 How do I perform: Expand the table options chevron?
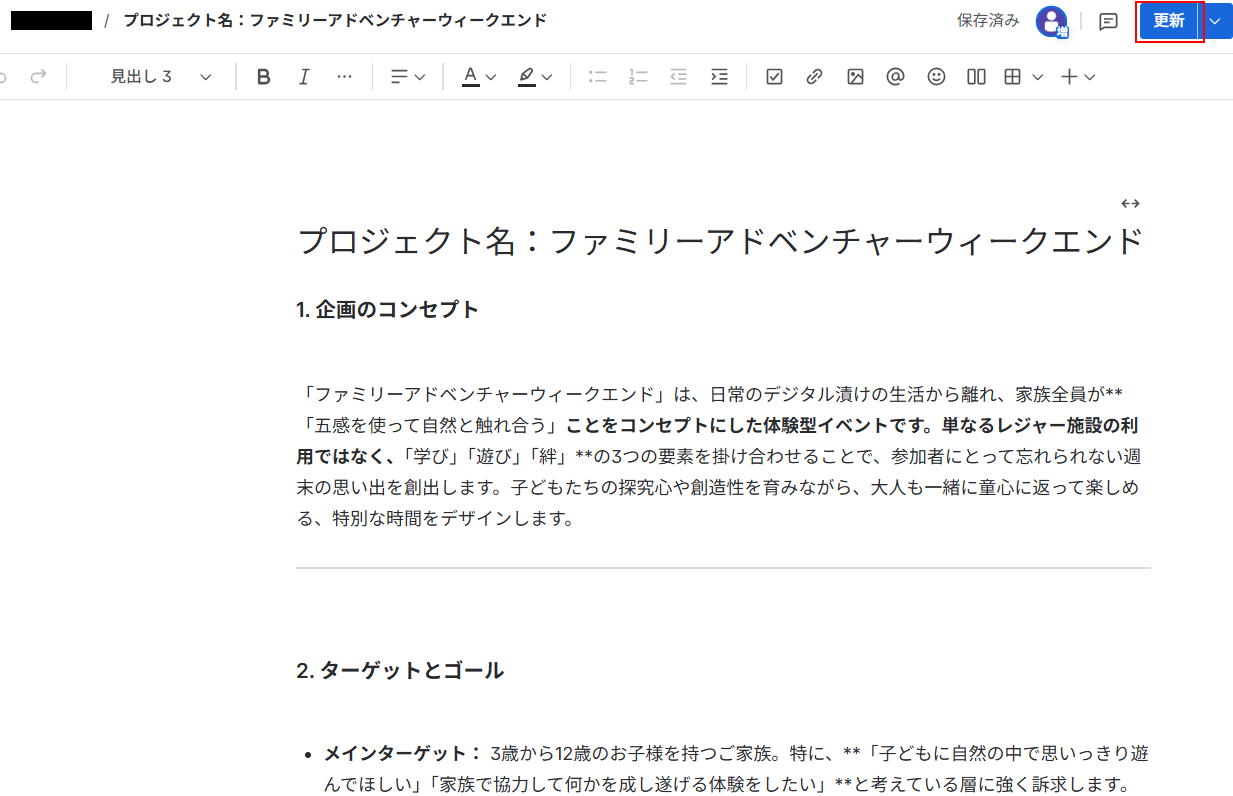[1038, 76]
